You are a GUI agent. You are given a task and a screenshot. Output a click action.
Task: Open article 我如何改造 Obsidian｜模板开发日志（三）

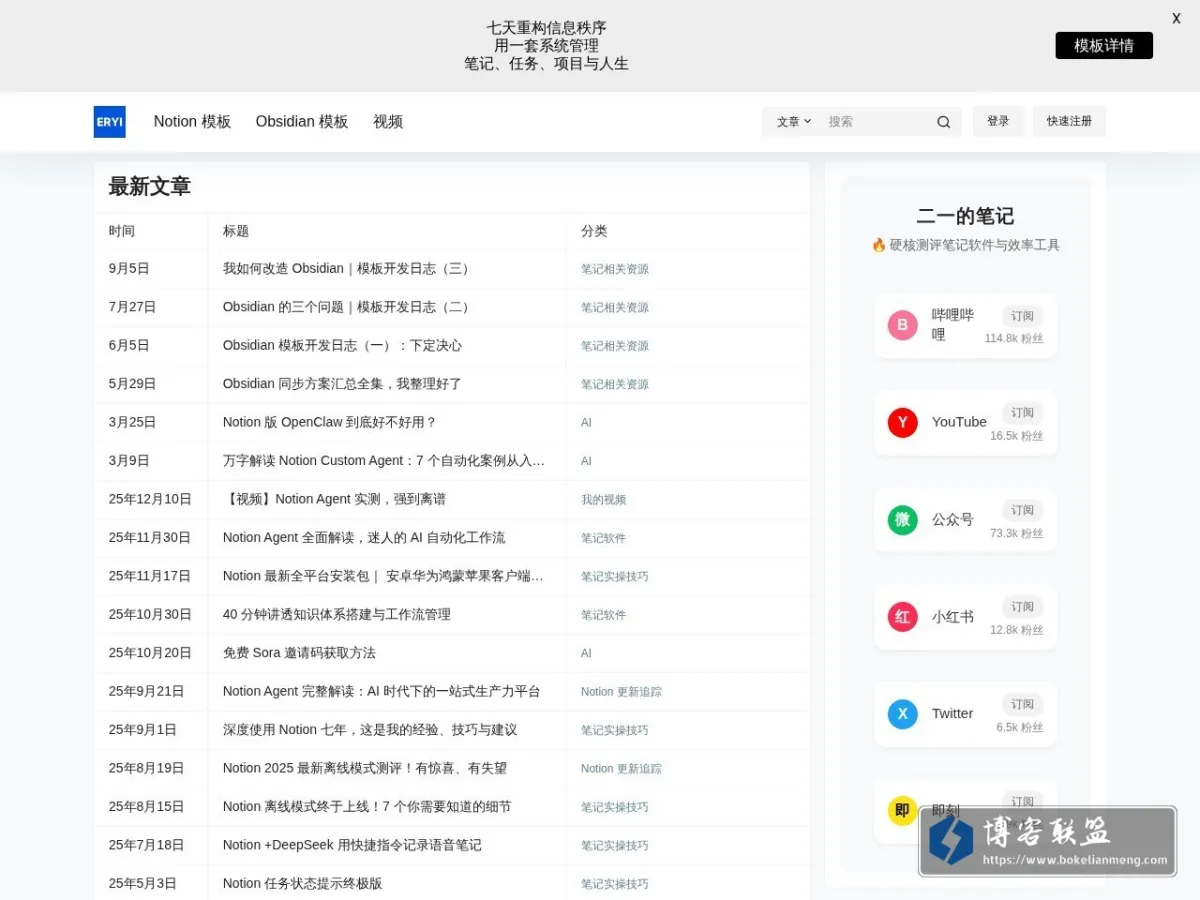click(346, 269)
